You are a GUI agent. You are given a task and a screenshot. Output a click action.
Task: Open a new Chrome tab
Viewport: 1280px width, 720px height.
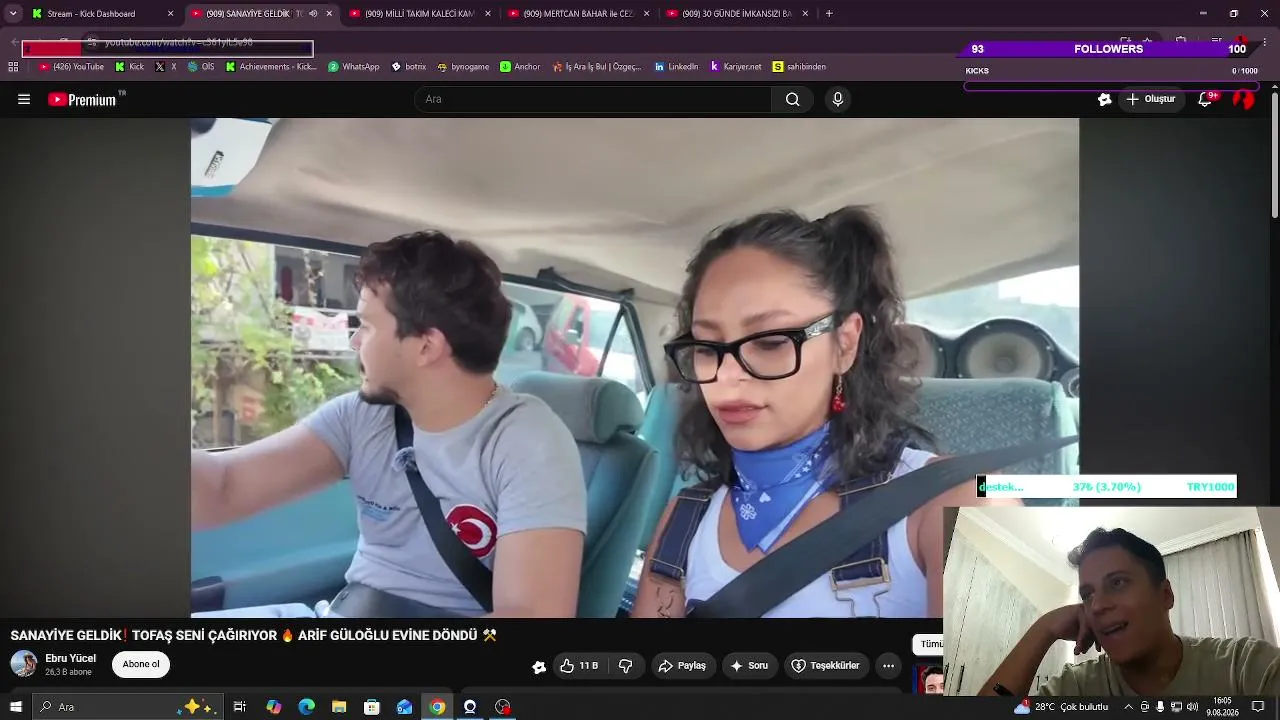(829, 14)
